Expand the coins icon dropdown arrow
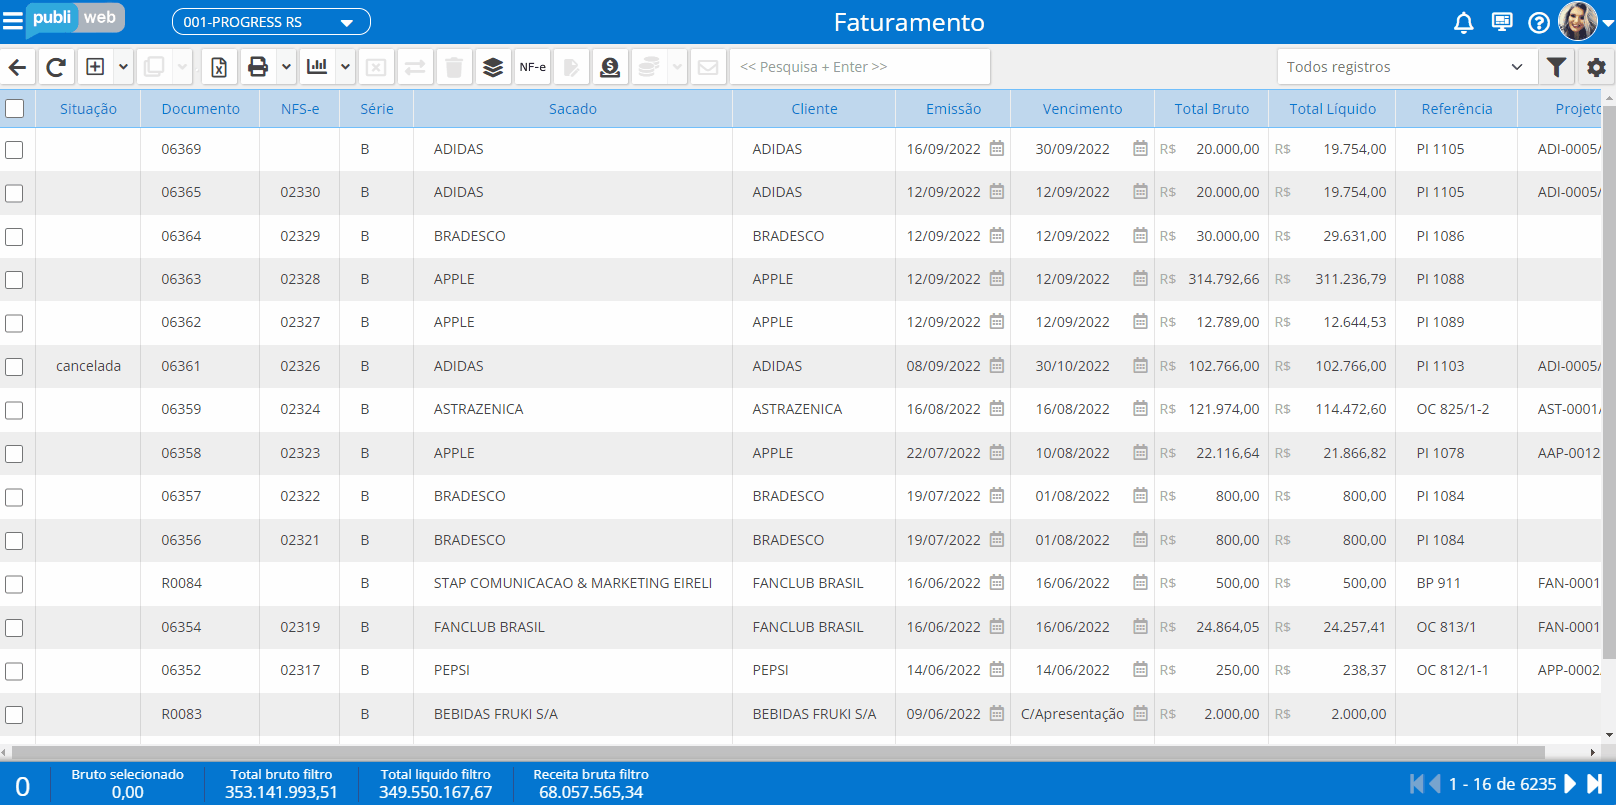Screen dimensions: 1616x805 (x=677, y=67)
